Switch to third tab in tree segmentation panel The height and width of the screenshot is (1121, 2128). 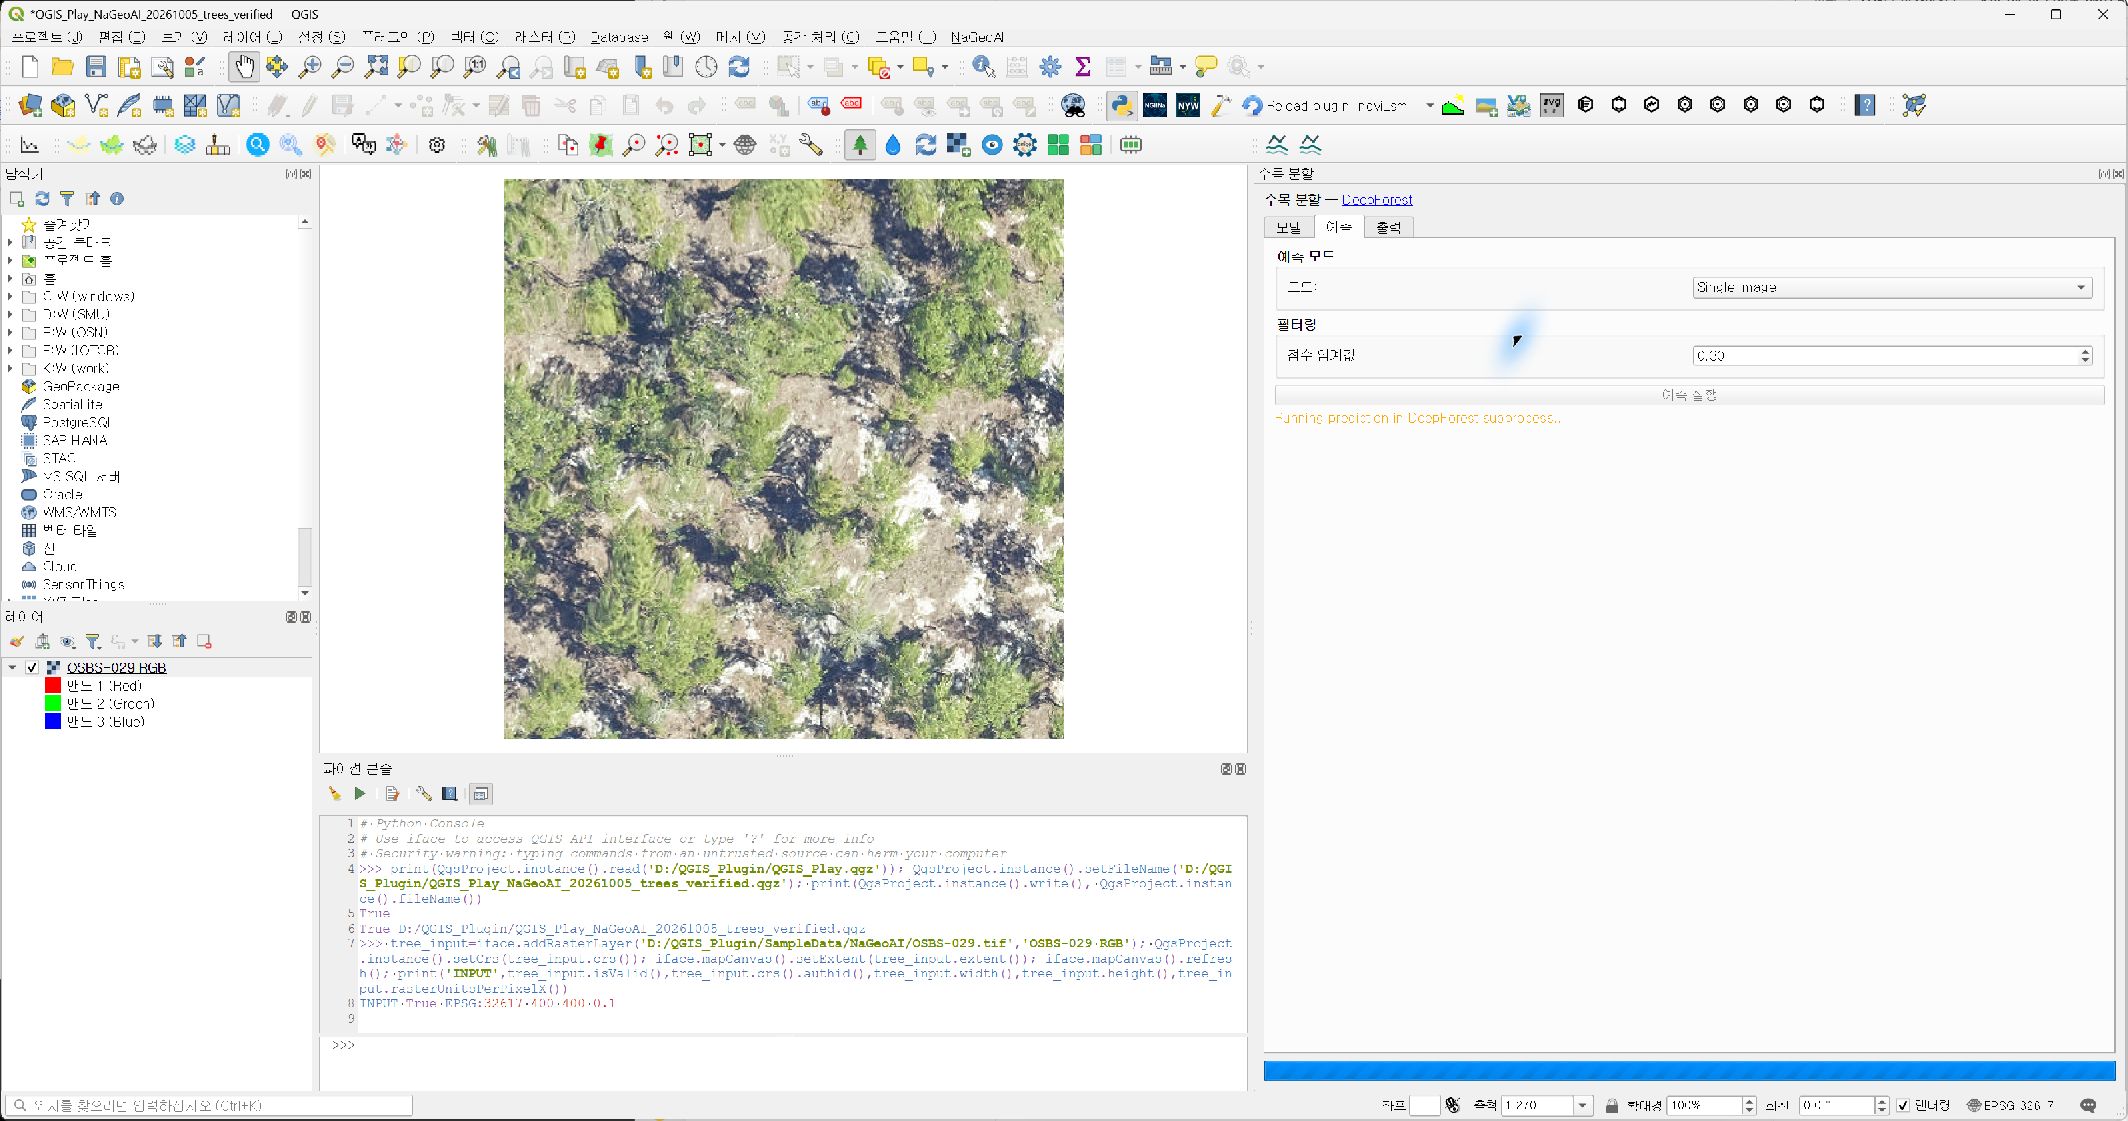pos(1388,228)
